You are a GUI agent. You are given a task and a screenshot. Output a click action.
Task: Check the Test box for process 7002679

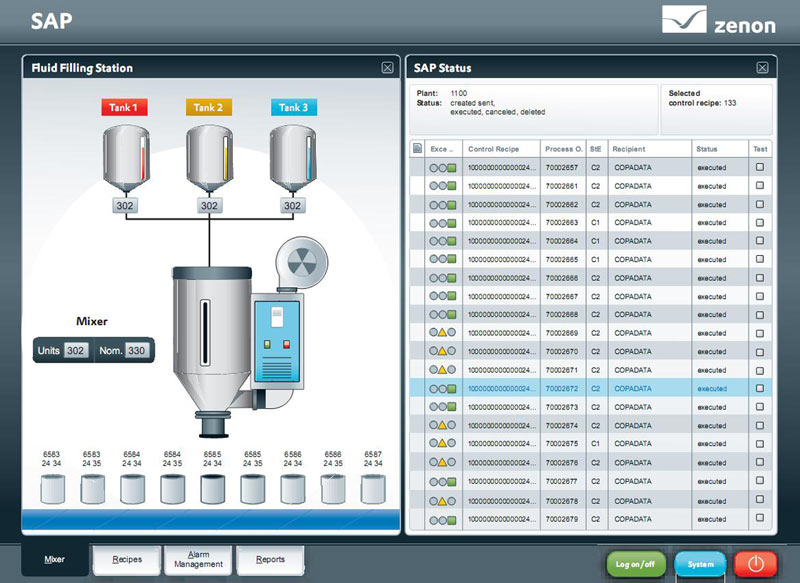coord(760,518)
